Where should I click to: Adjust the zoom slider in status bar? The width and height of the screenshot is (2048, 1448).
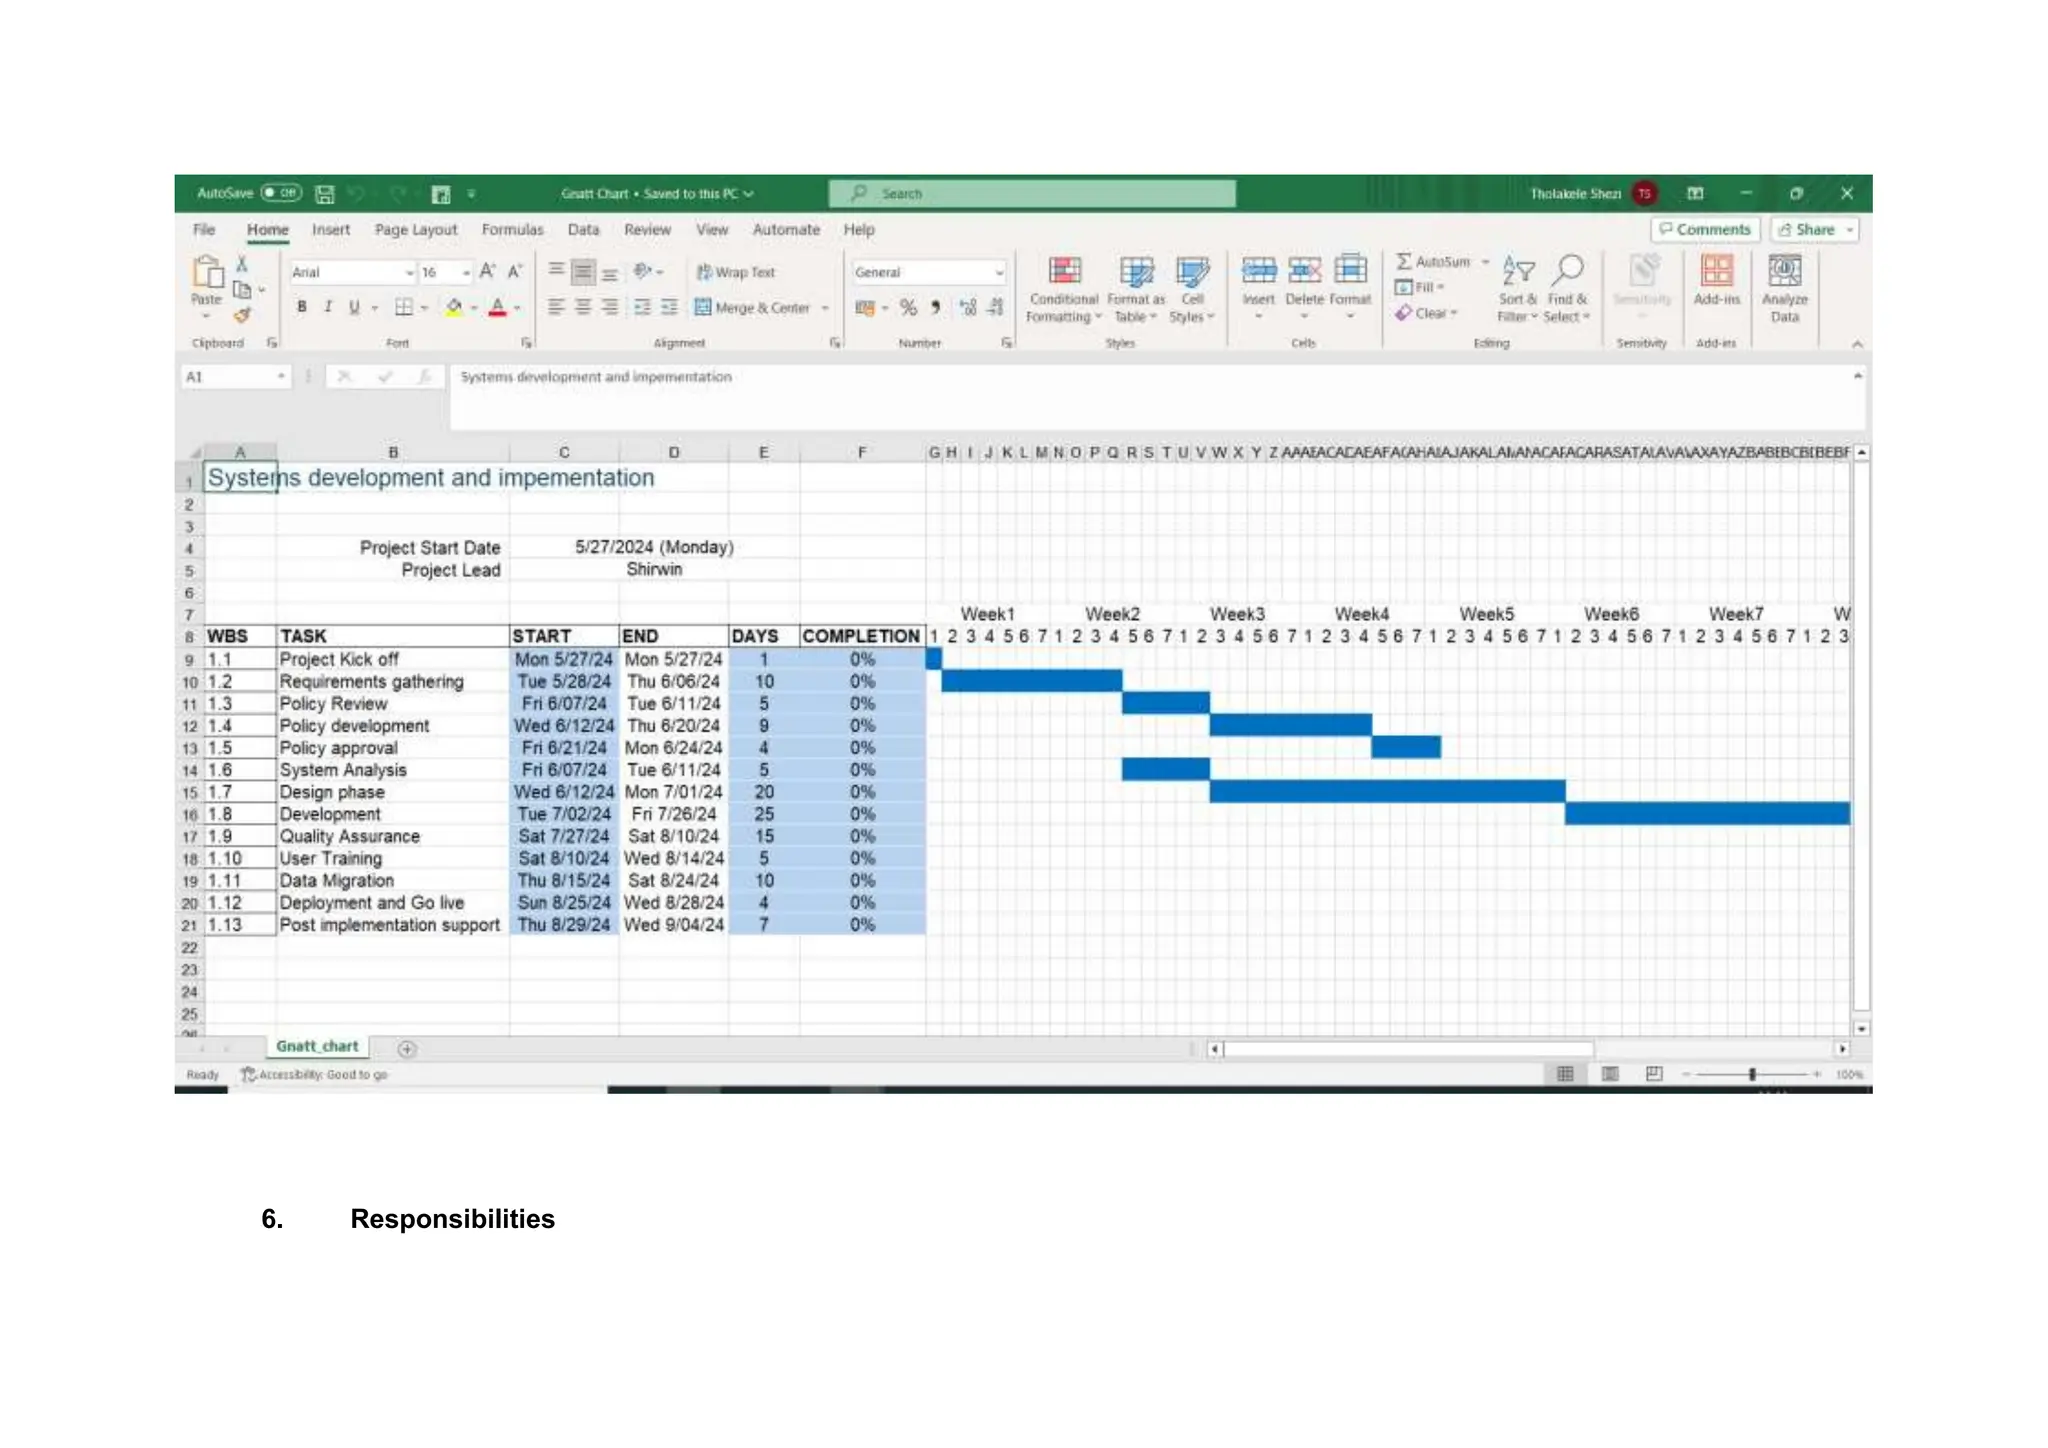click(x=1752, y=1074)
